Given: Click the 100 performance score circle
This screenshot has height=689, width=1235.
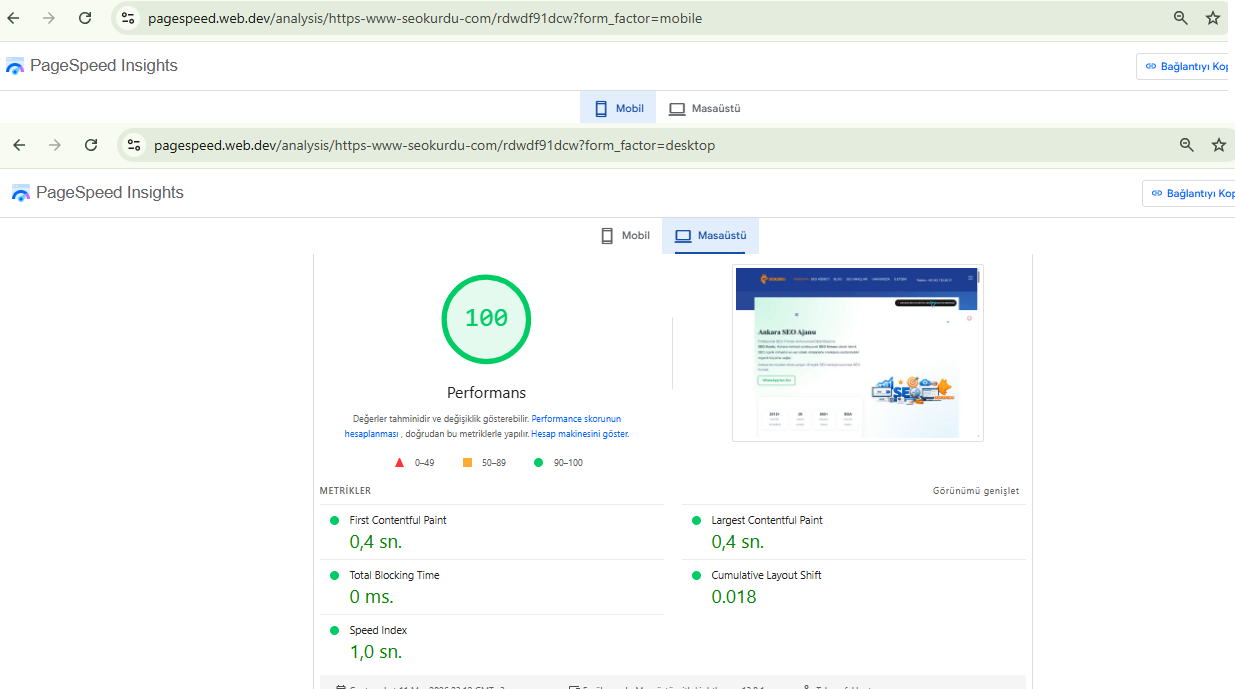Looking at the screenshot, I should 486,319.
